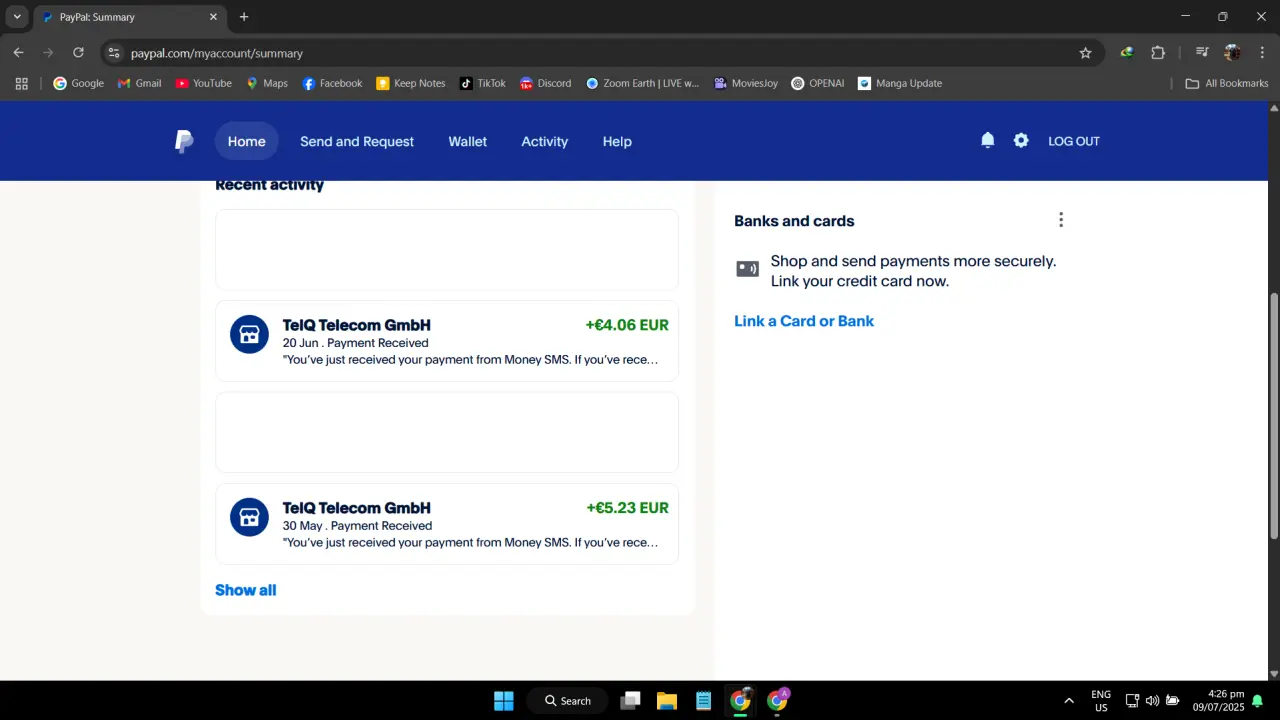Open File Explorer from the taskbar
This screenshot has width=1280, height=720.
667,701
